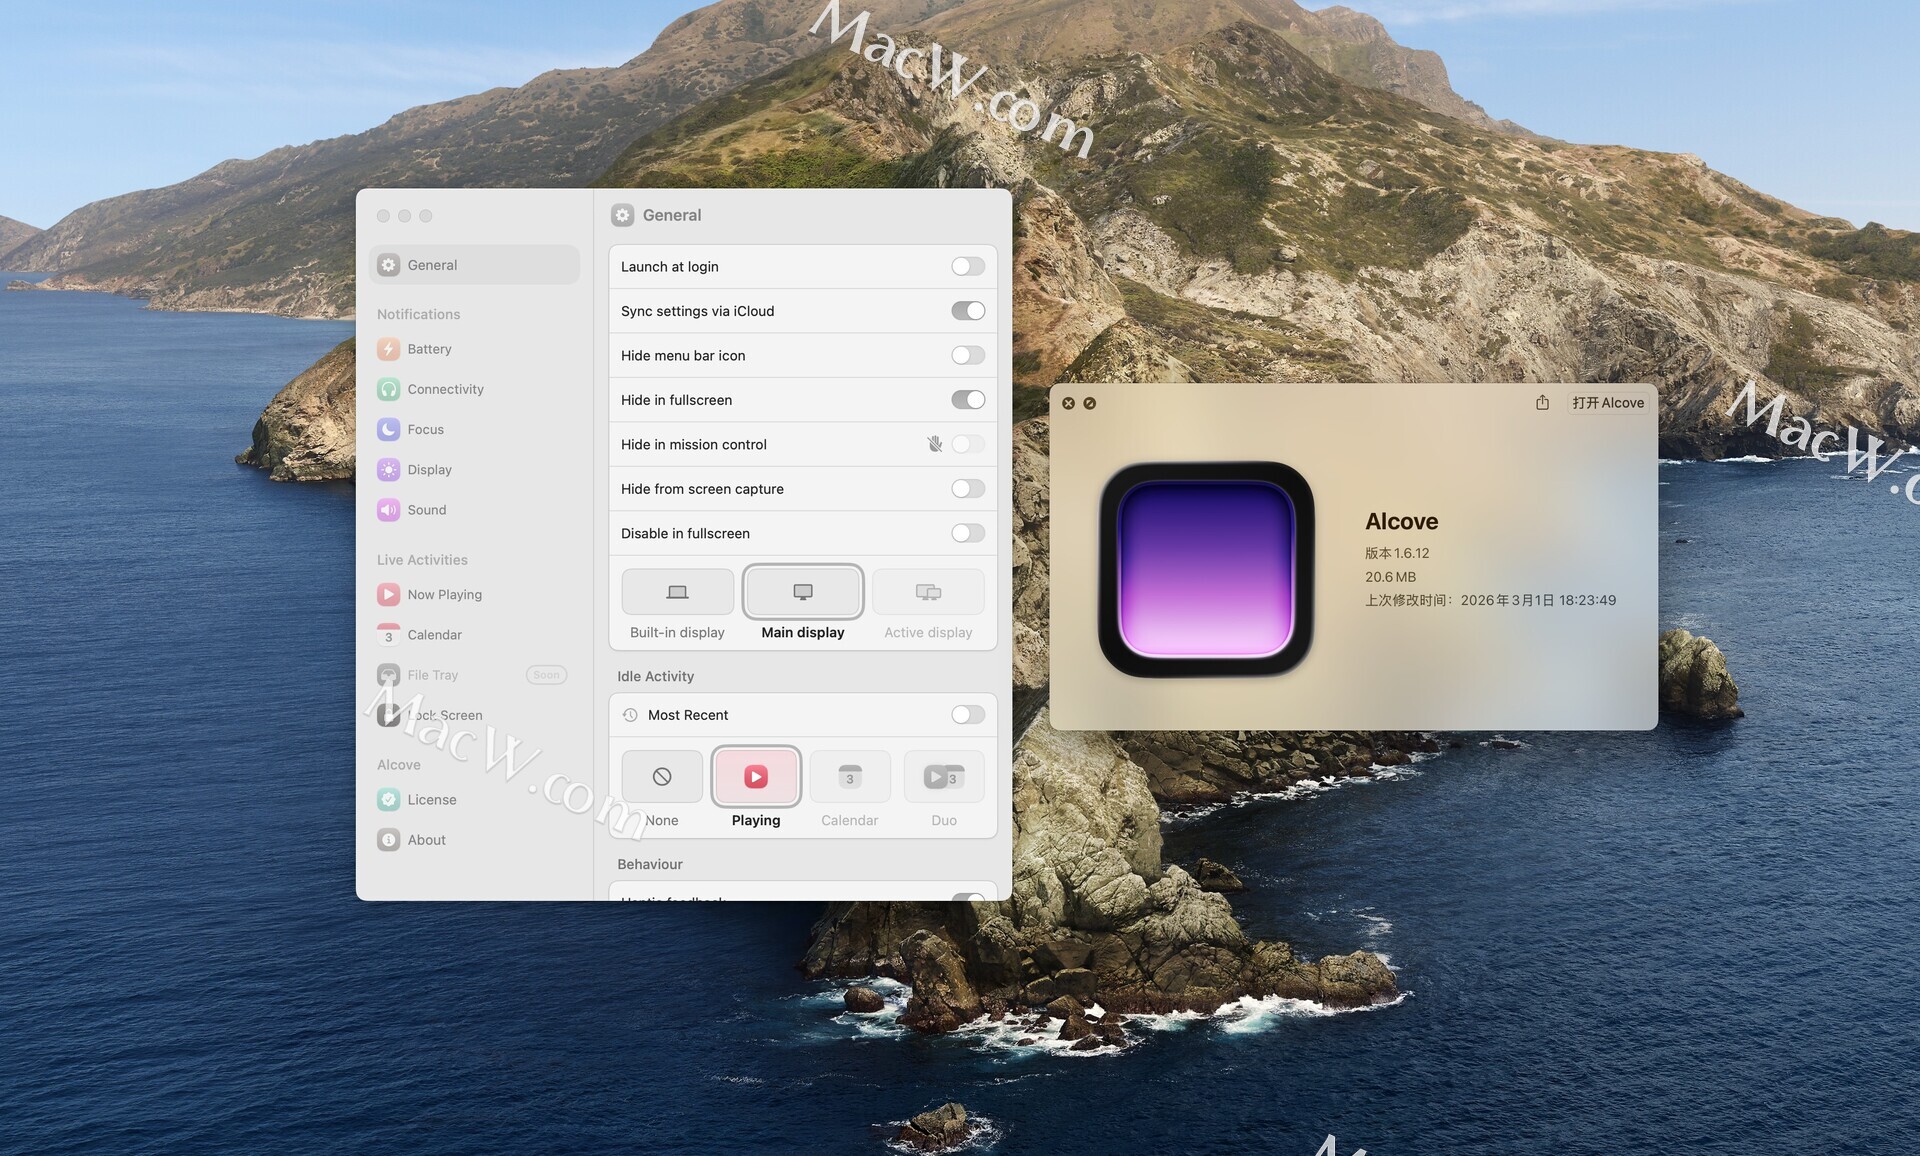Open Battery notifications in sidebar

pos(429,349)
